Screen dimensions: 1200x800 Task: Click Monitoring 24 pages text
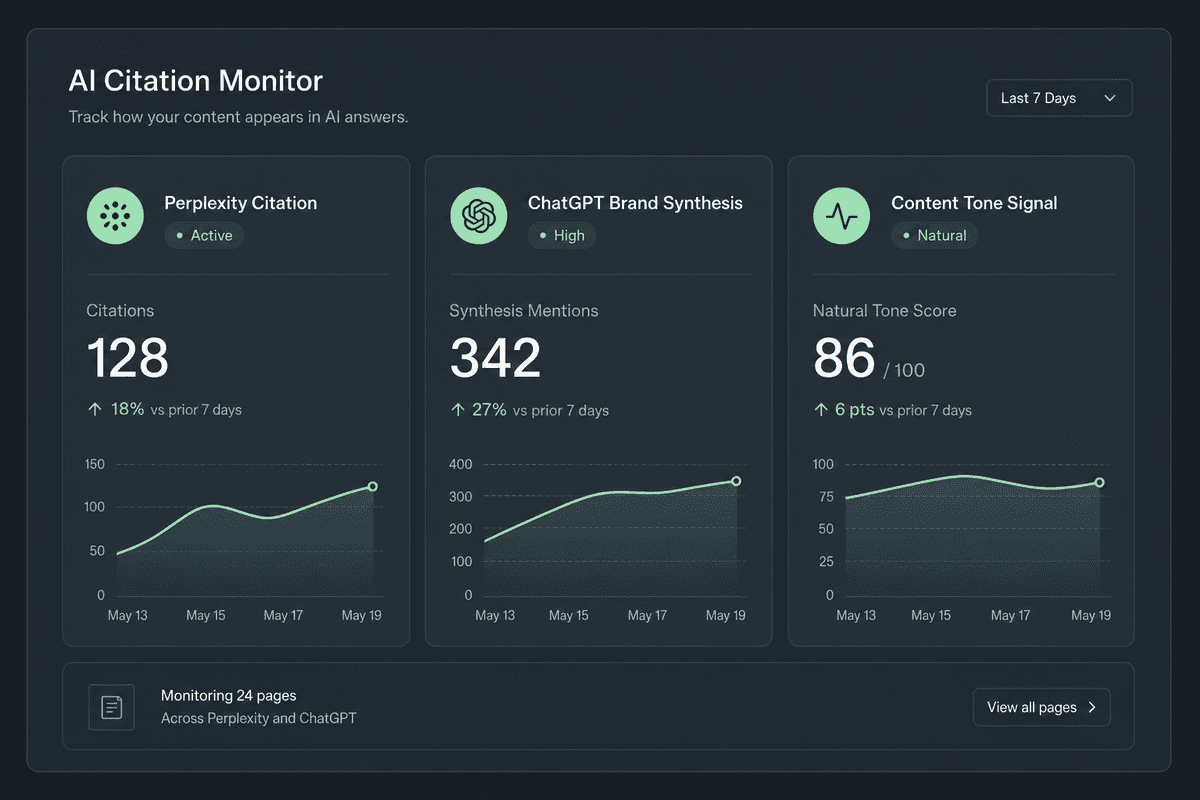229,695
